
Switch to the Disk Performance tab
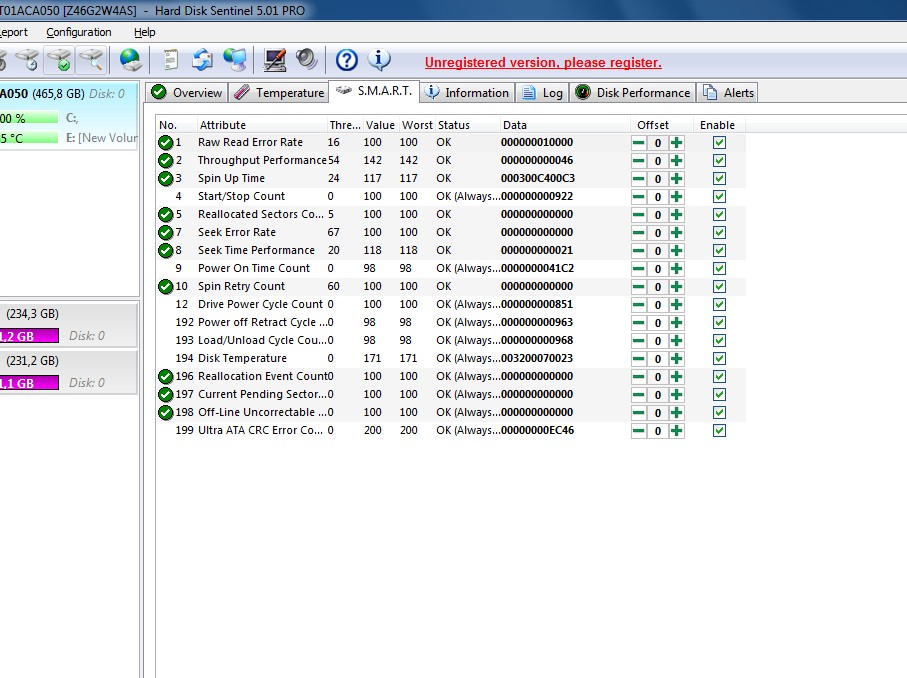tap(633, 93)
